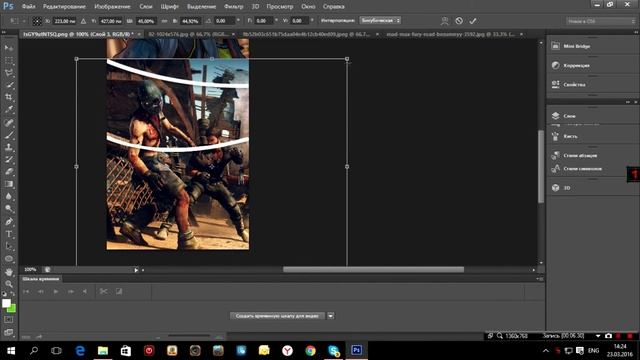Toggle the reference point location grid
The width and height of the screenshot is (640, 360).
point(37,21)
